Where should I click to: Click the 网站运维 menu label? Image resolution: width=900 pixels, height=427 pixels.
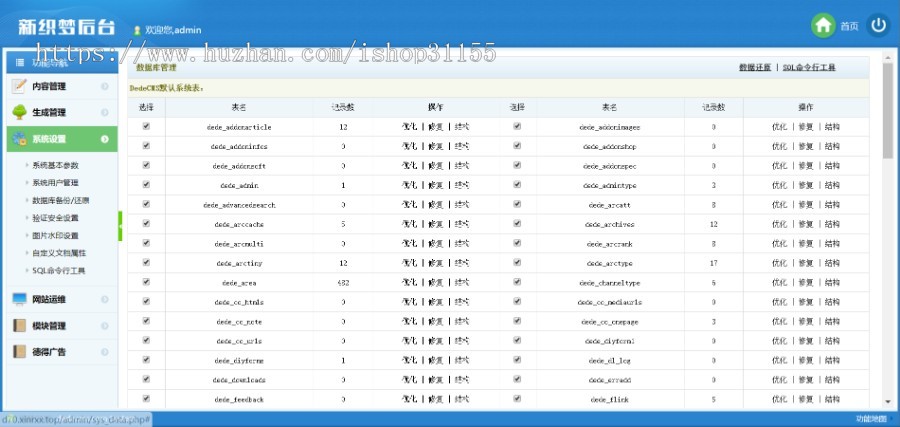click(x=49, y=300)
